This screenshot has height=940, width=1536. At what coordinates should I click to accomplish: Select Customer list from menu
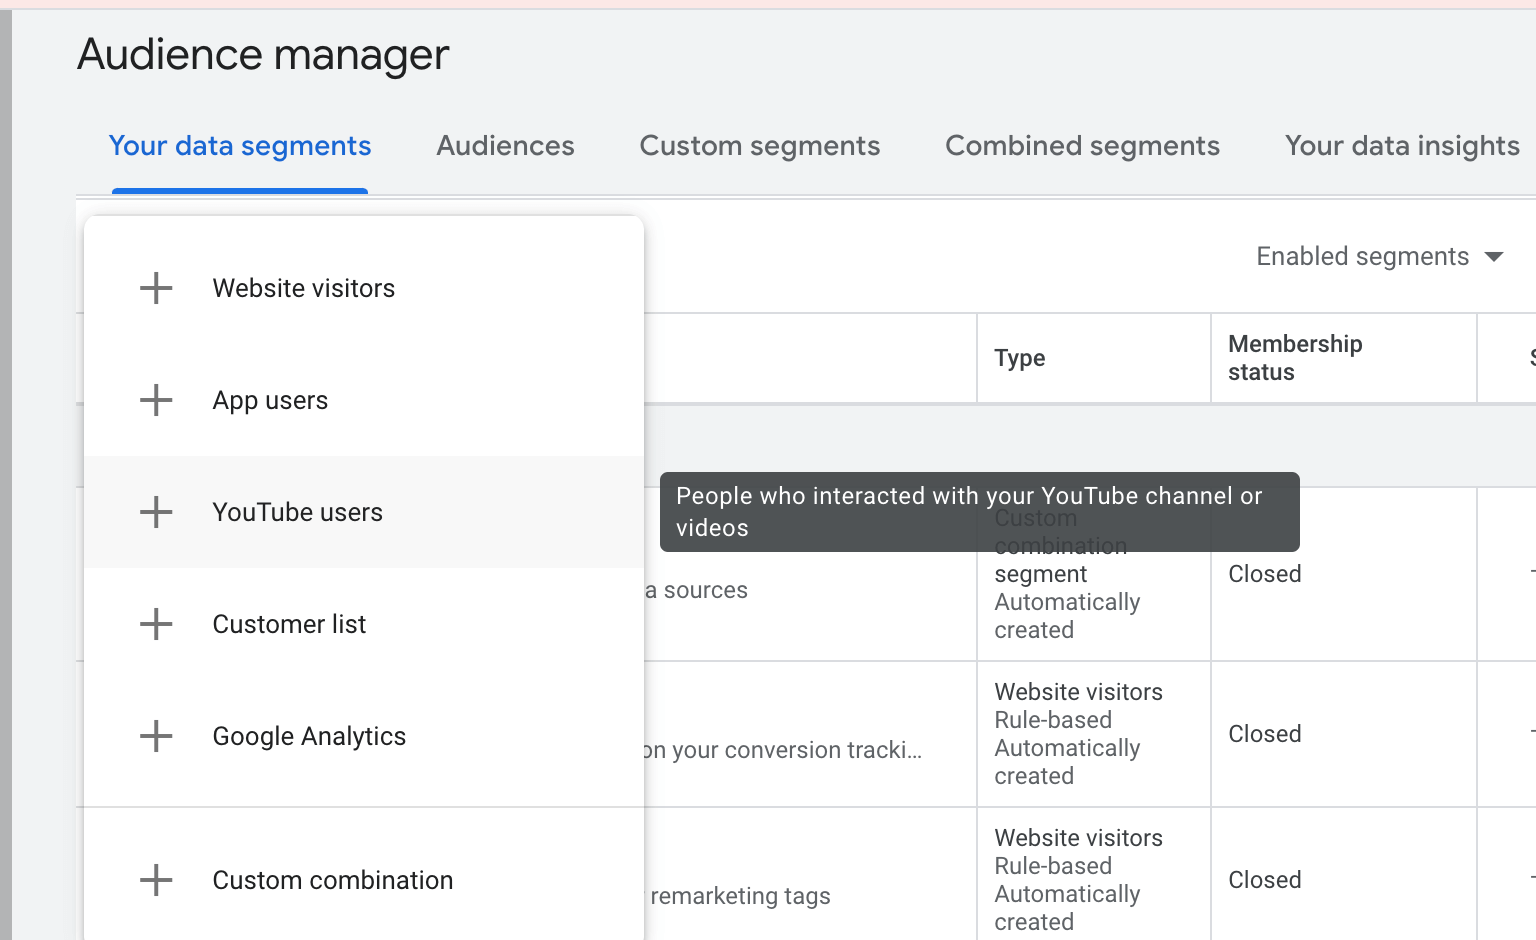[290, 624]
